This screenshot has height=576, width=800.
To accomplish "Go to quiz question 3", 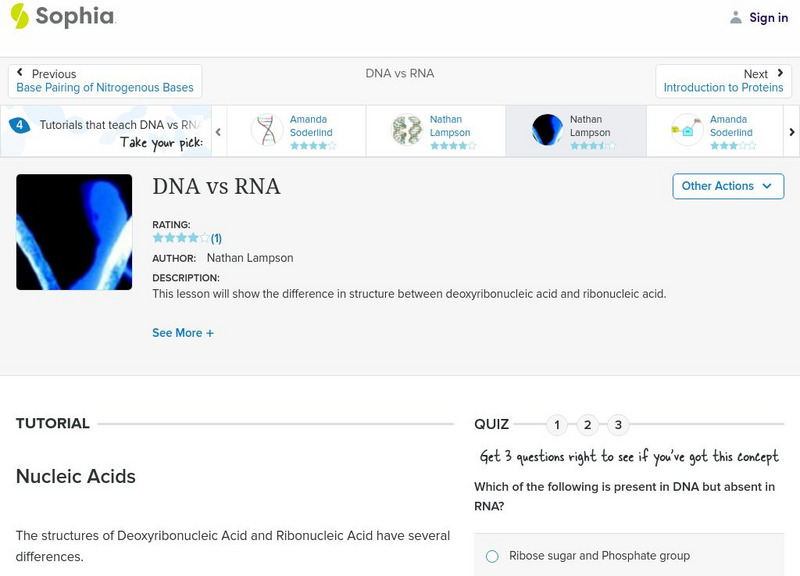I will pos(618,425).
